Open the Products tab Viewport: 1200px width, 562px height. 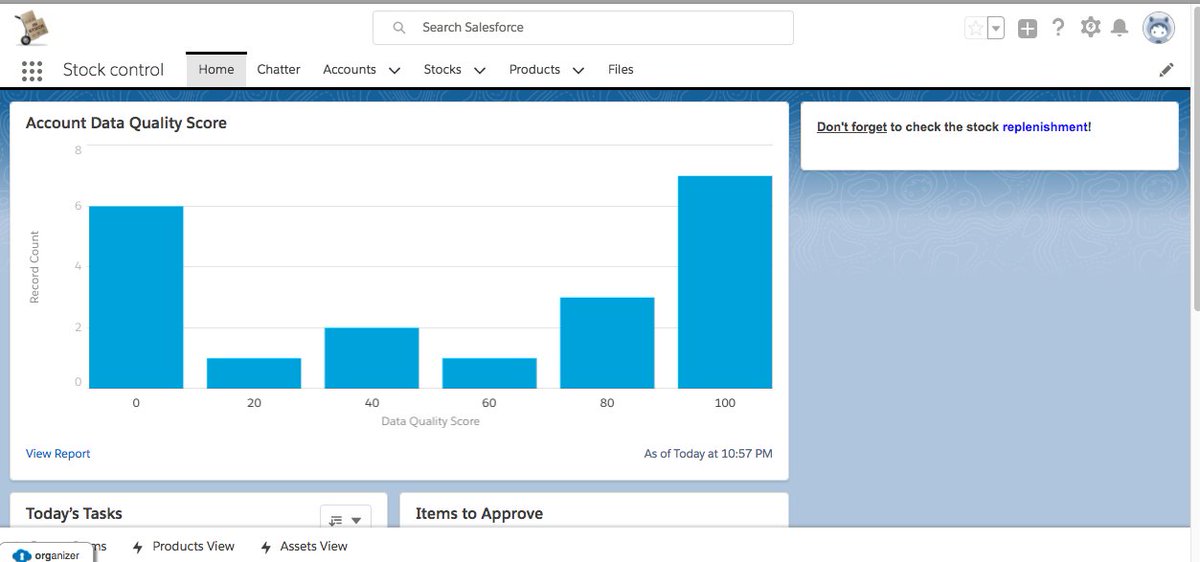click(x=534, y=69)
